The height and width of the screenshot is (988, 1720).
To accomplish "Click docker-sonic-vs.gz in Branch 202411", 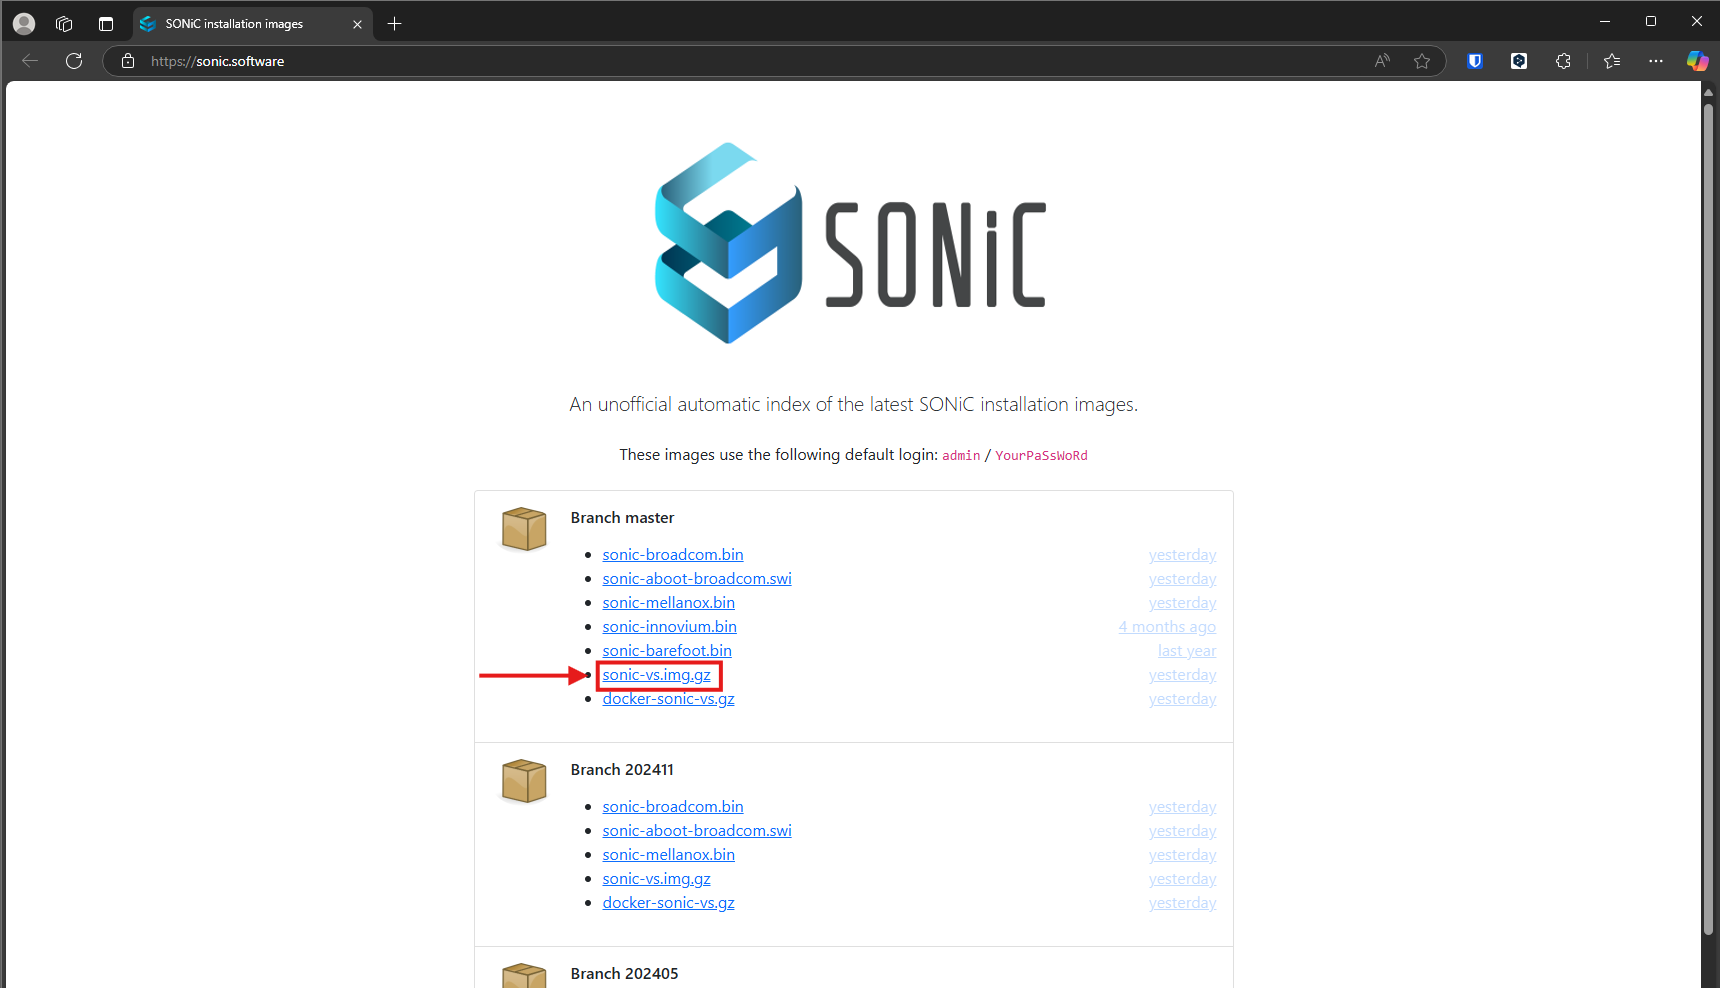I will point(668,903).
